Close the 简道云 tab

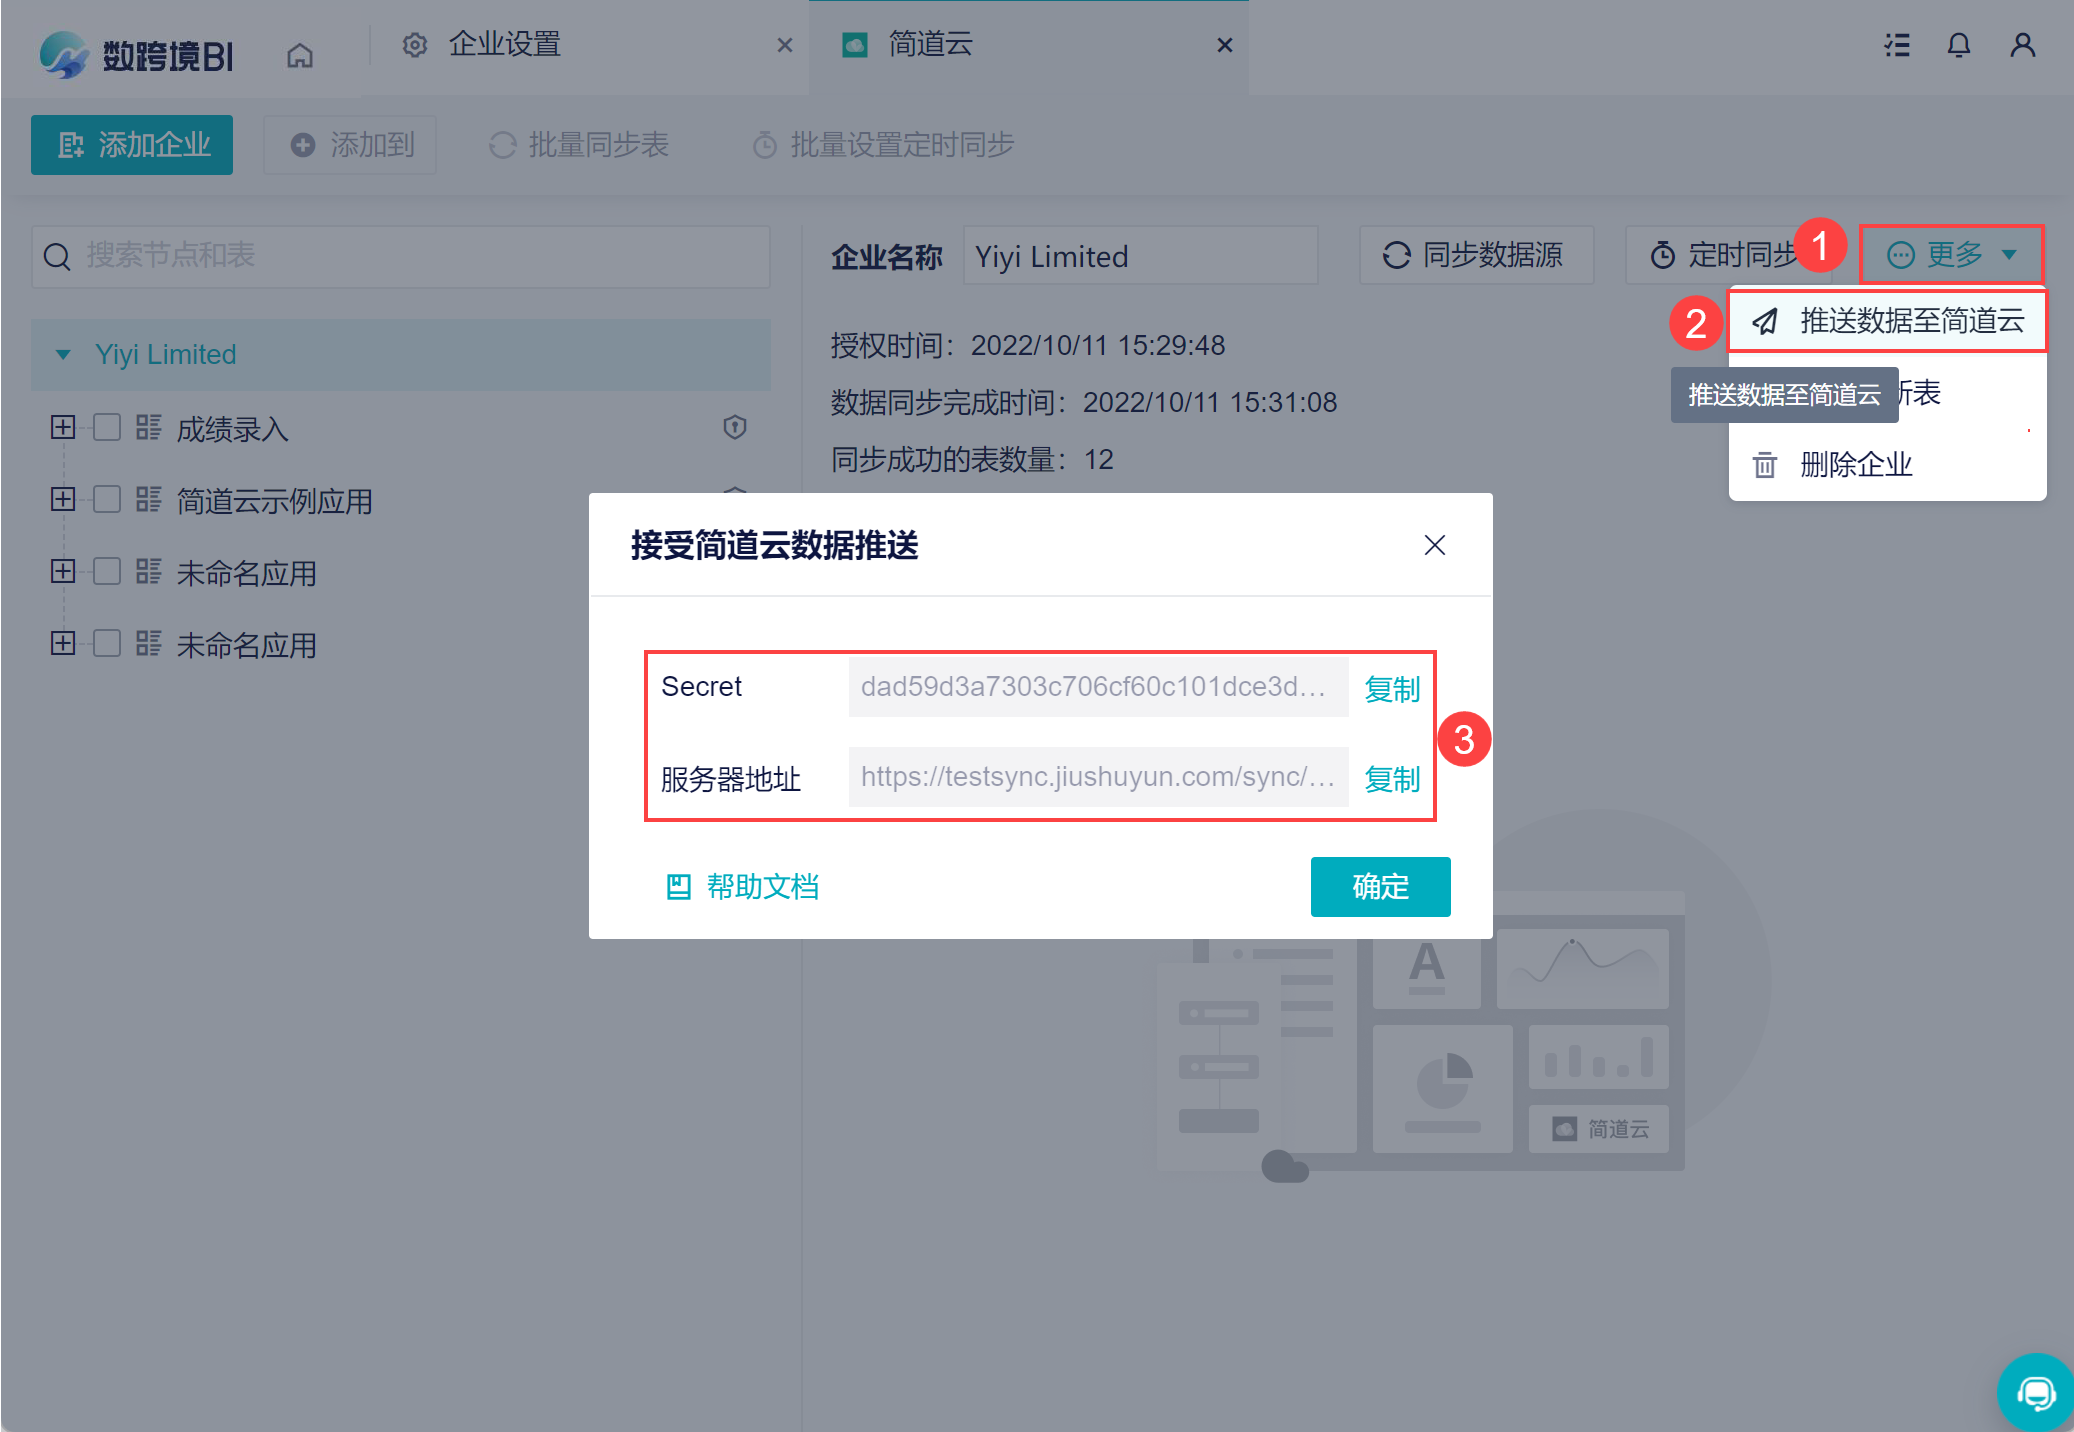coord(1225,45)
